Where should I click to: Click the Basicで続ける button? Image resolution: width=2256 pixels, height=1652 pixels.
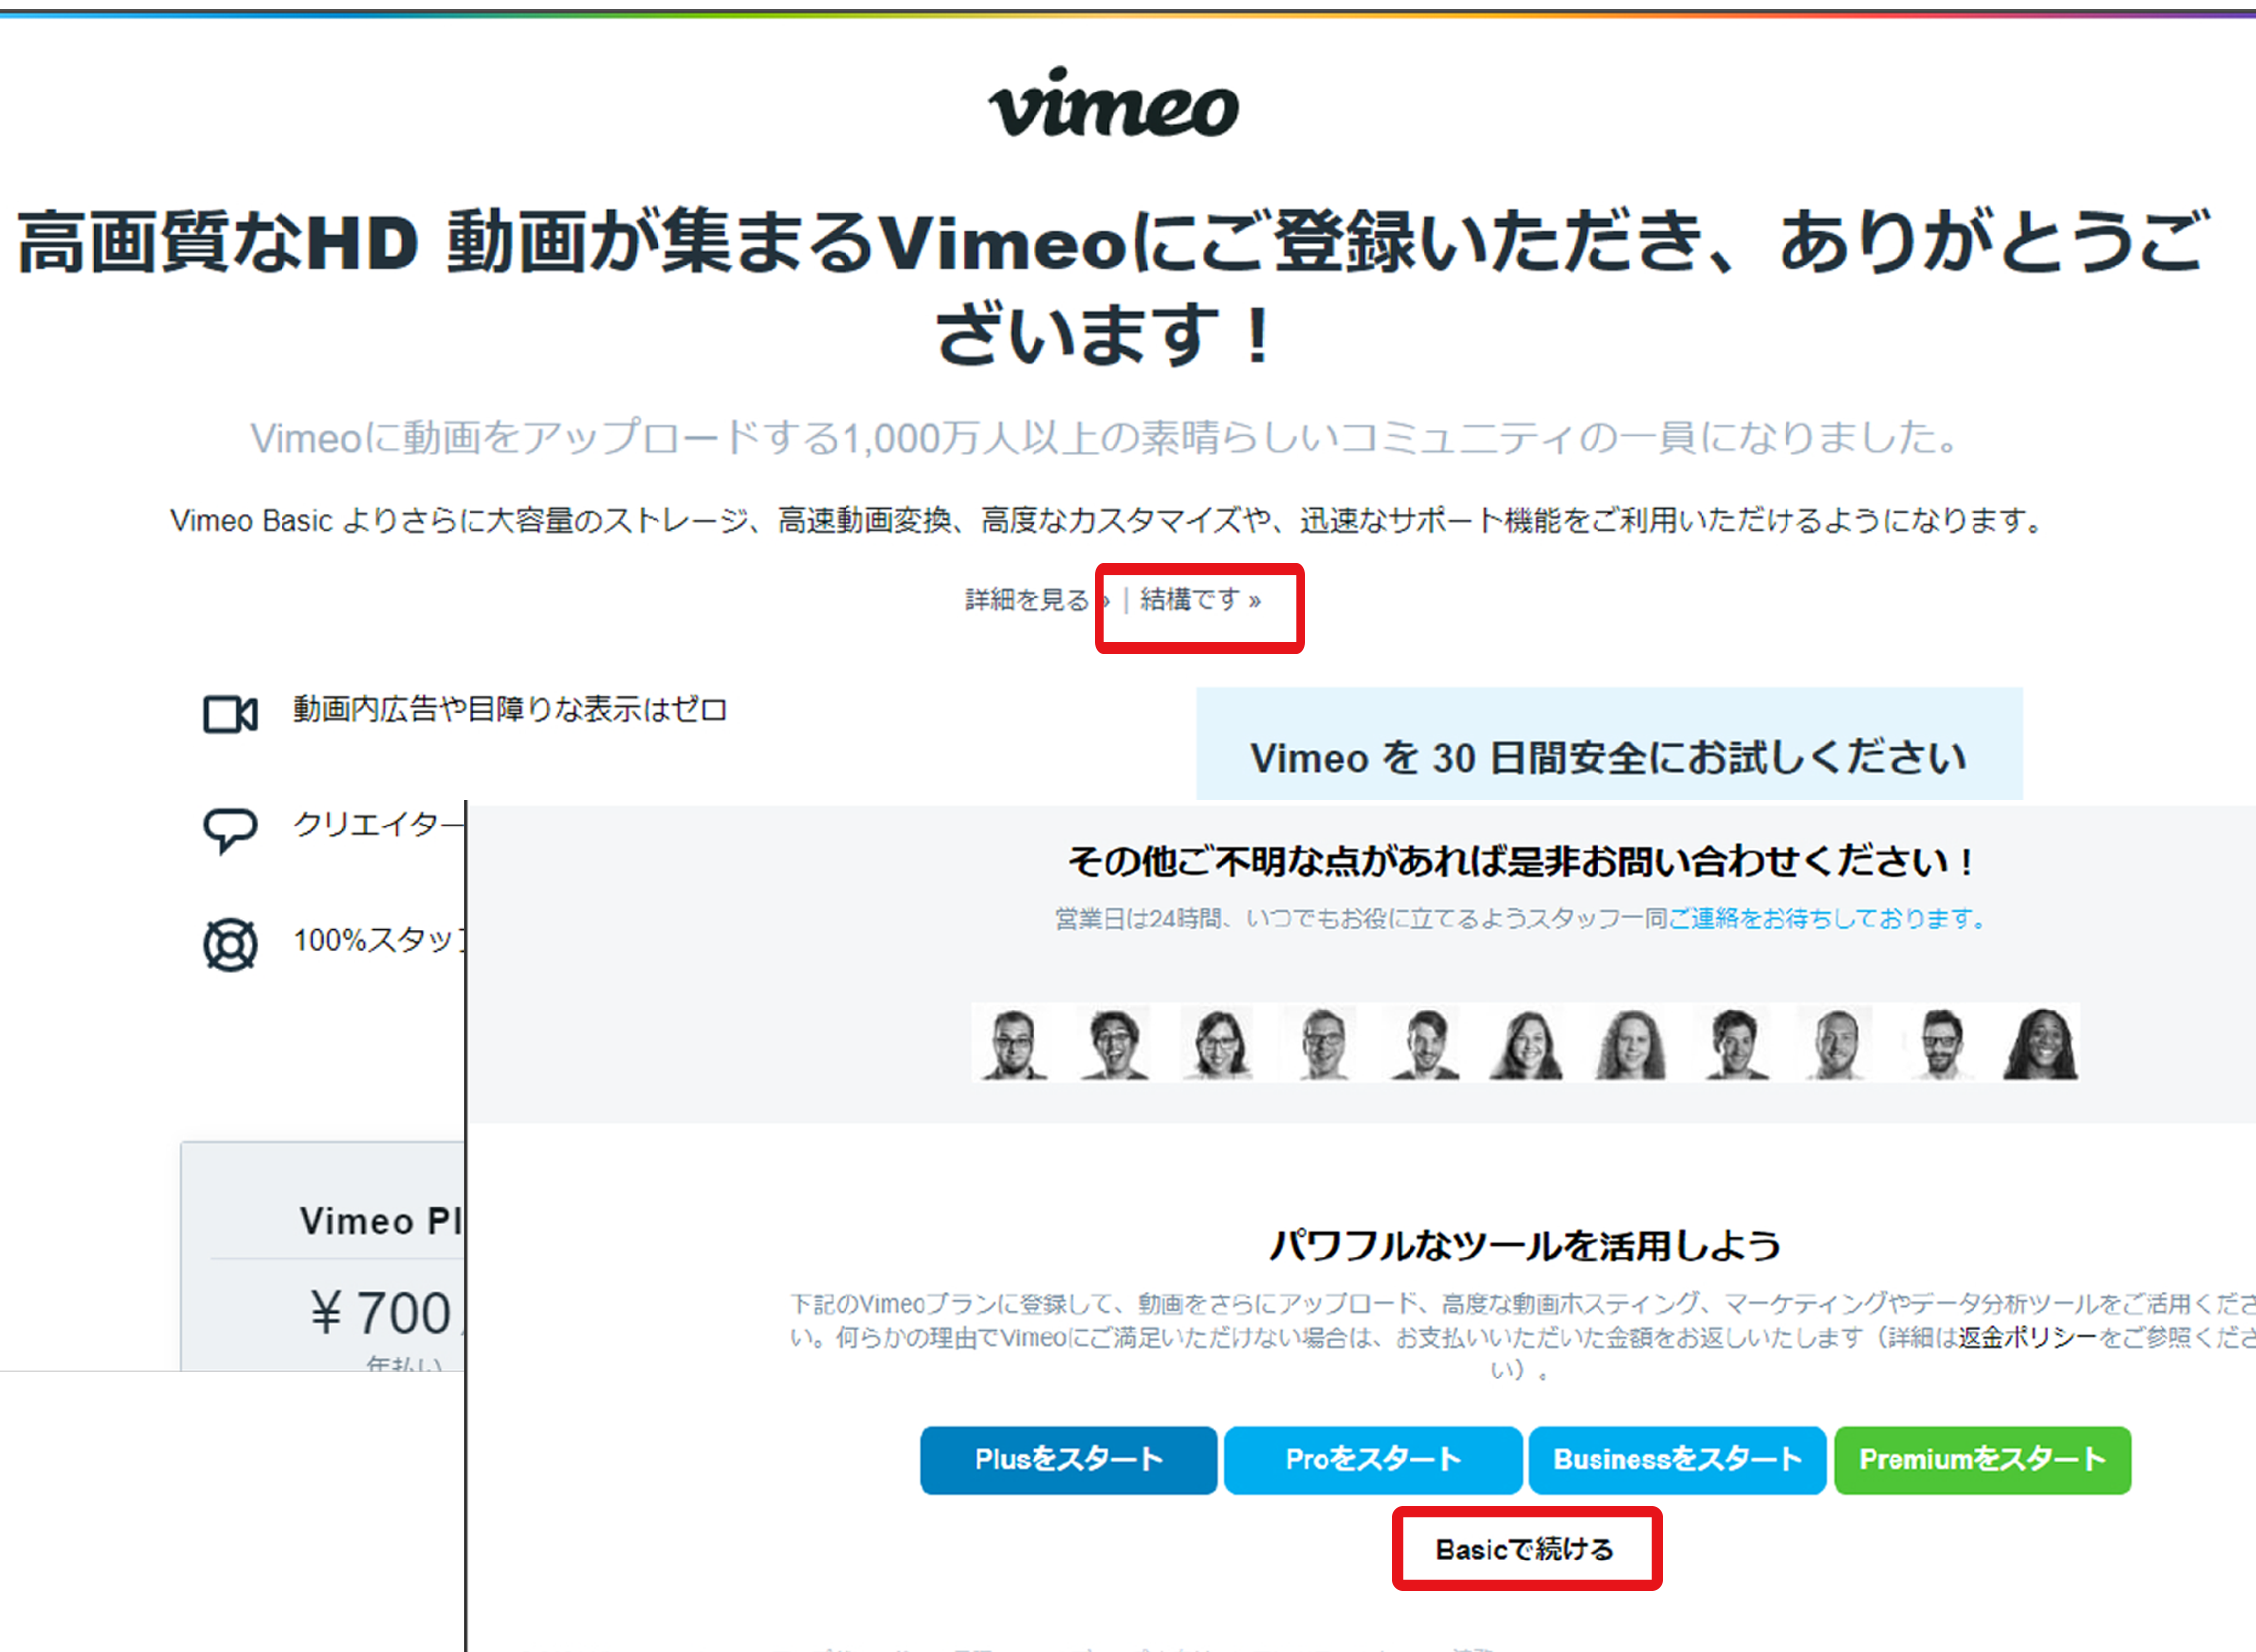1526,1549
